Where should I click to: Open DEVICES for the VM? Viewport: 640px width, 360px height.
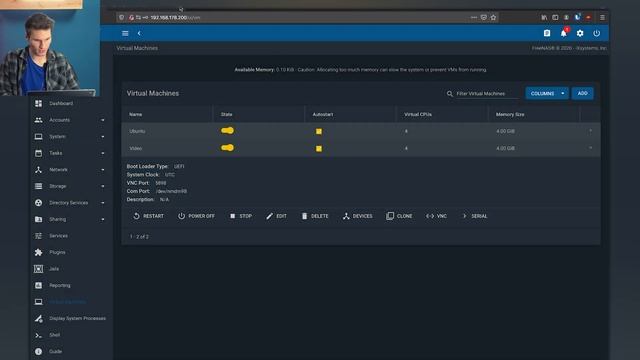coord(358,216)
